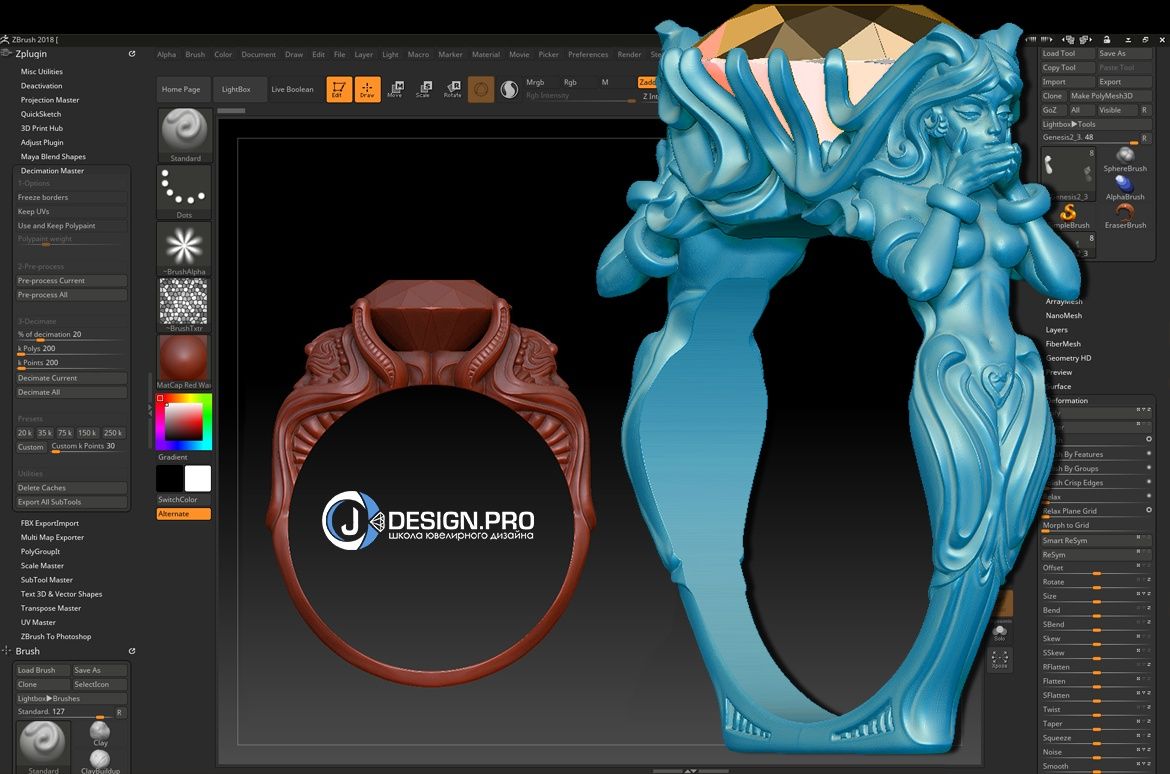The height and width of the screenshot is (774, 1170).
Task: Expand the FBX ExportImport section
Action: 49,523
